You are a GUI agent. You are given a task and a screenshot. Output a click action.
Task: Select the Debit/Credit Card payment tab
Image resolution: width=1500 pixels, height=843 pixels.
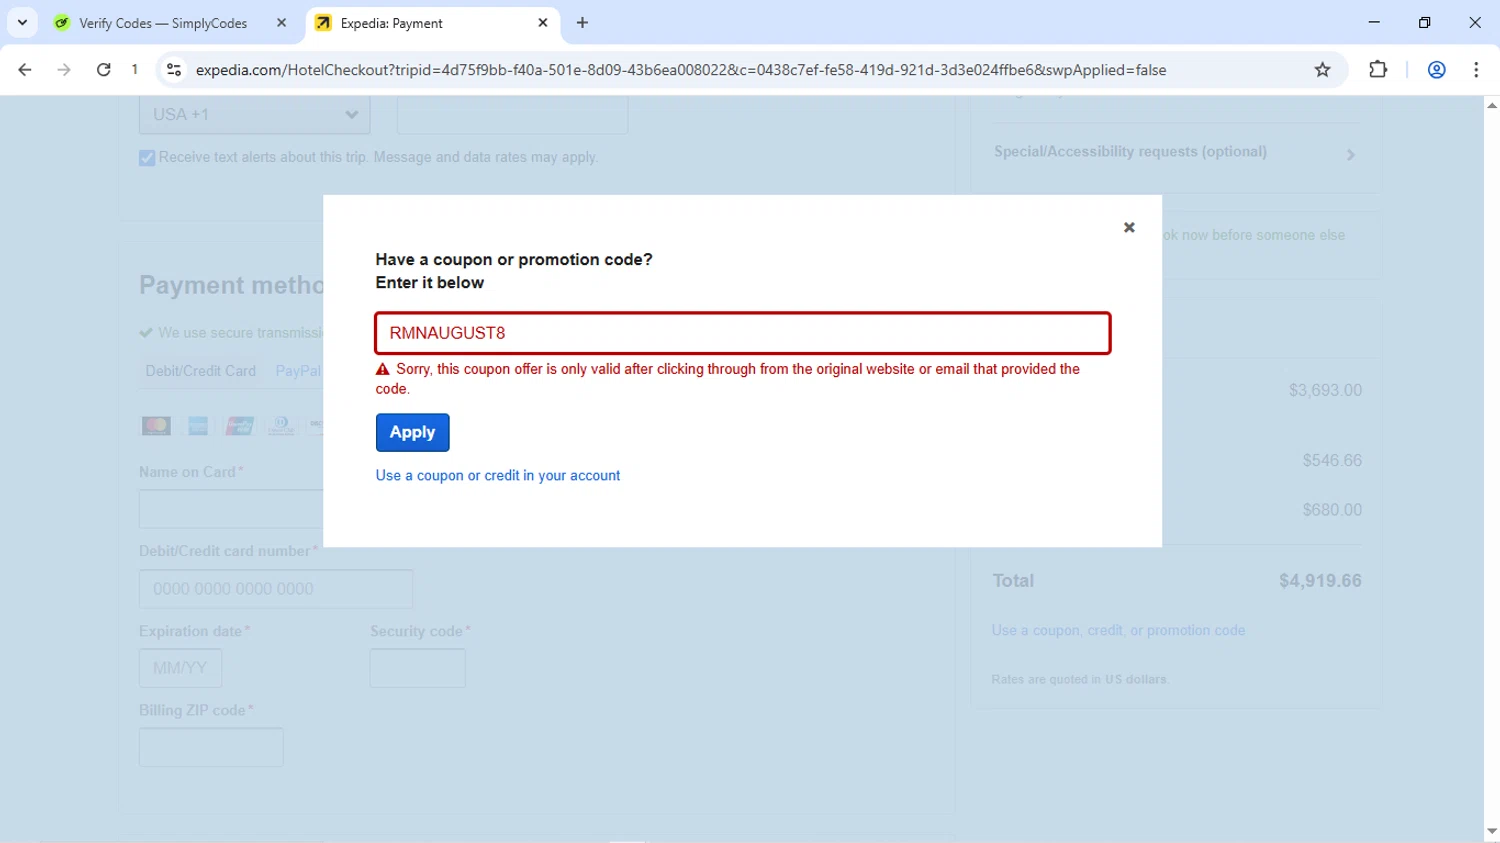[x=200, y=371]
